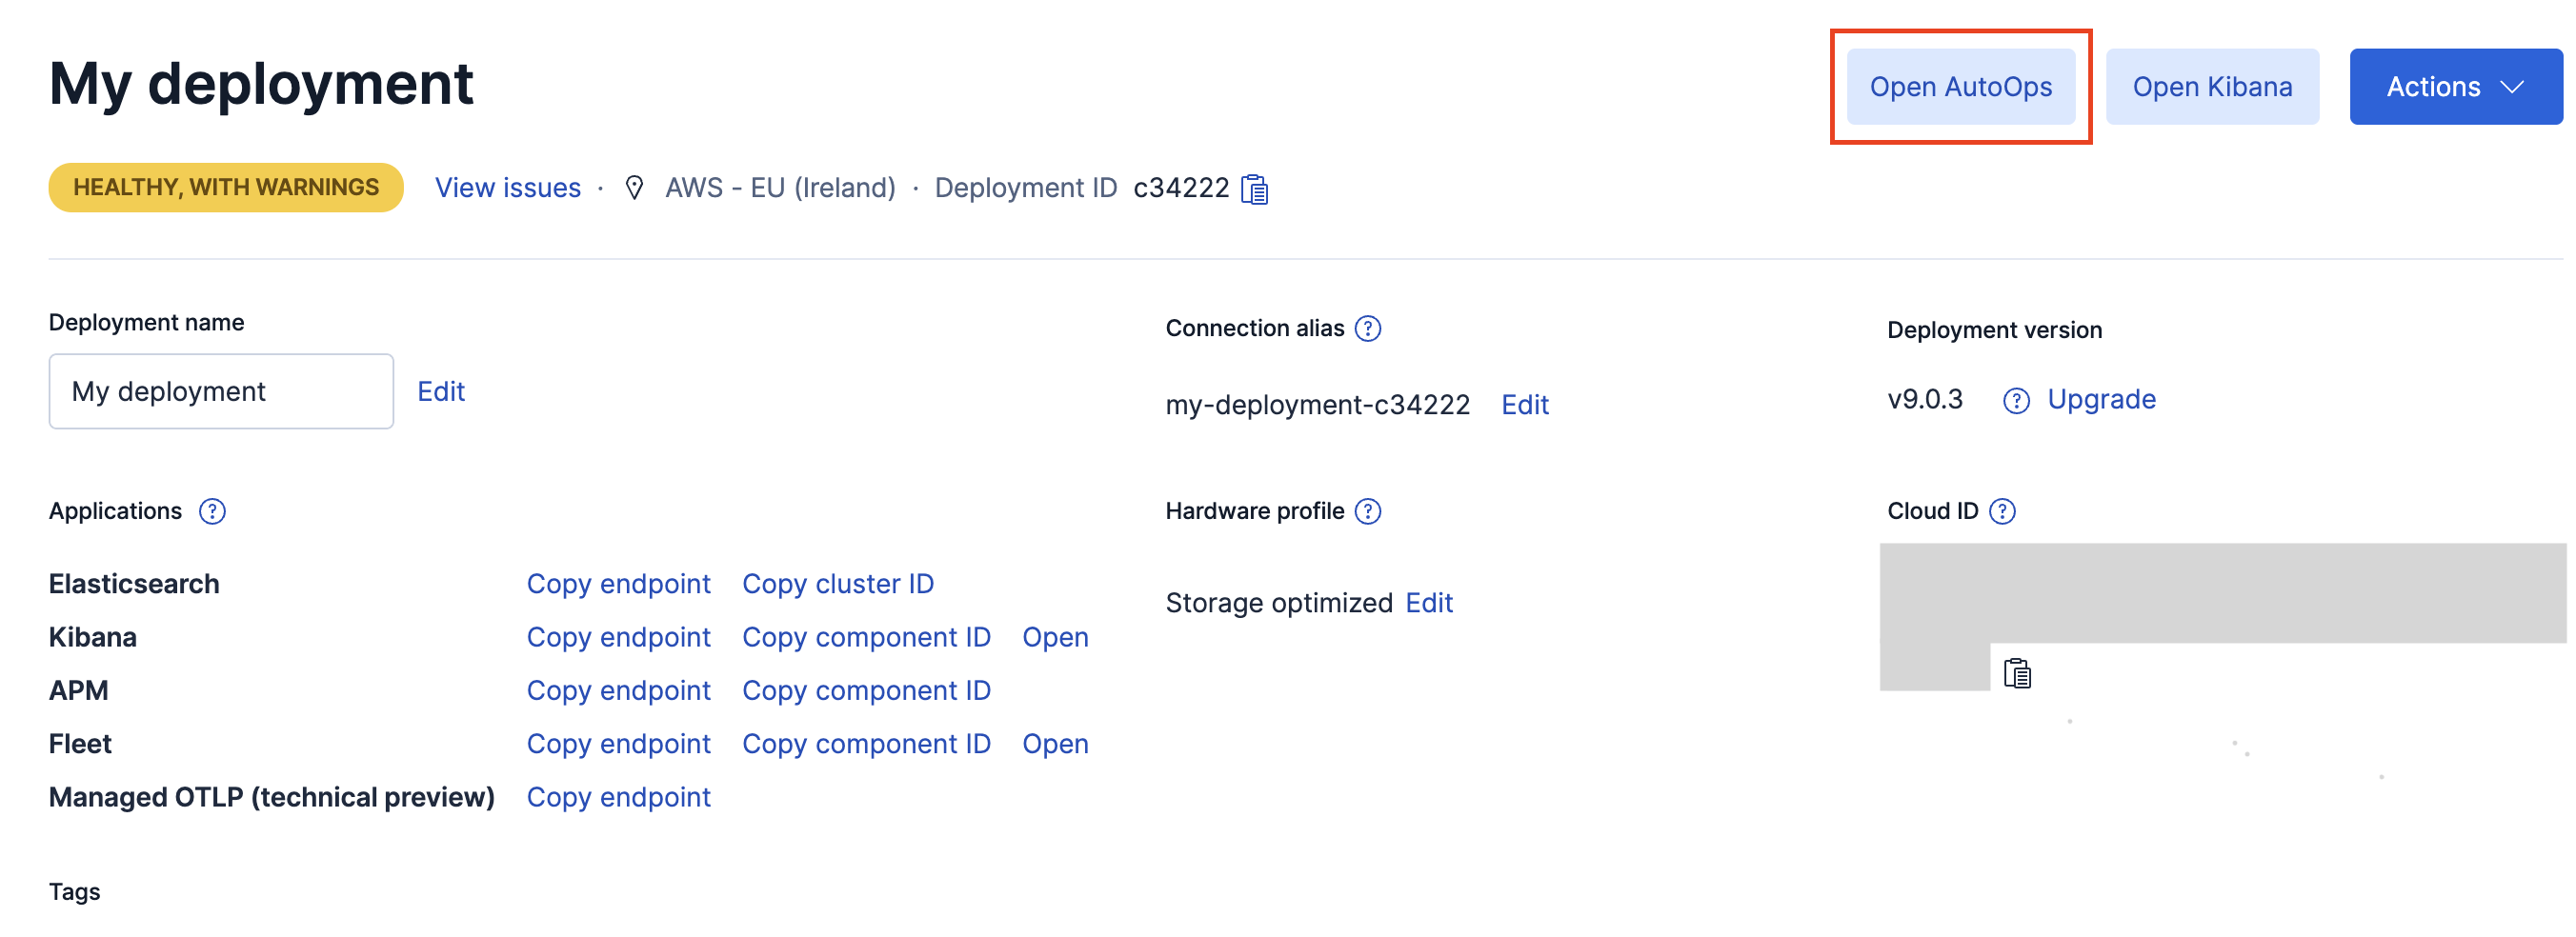Edit the connection alias
Viewport: 2576px width, 937px height.
click(x=1524, y=404)
